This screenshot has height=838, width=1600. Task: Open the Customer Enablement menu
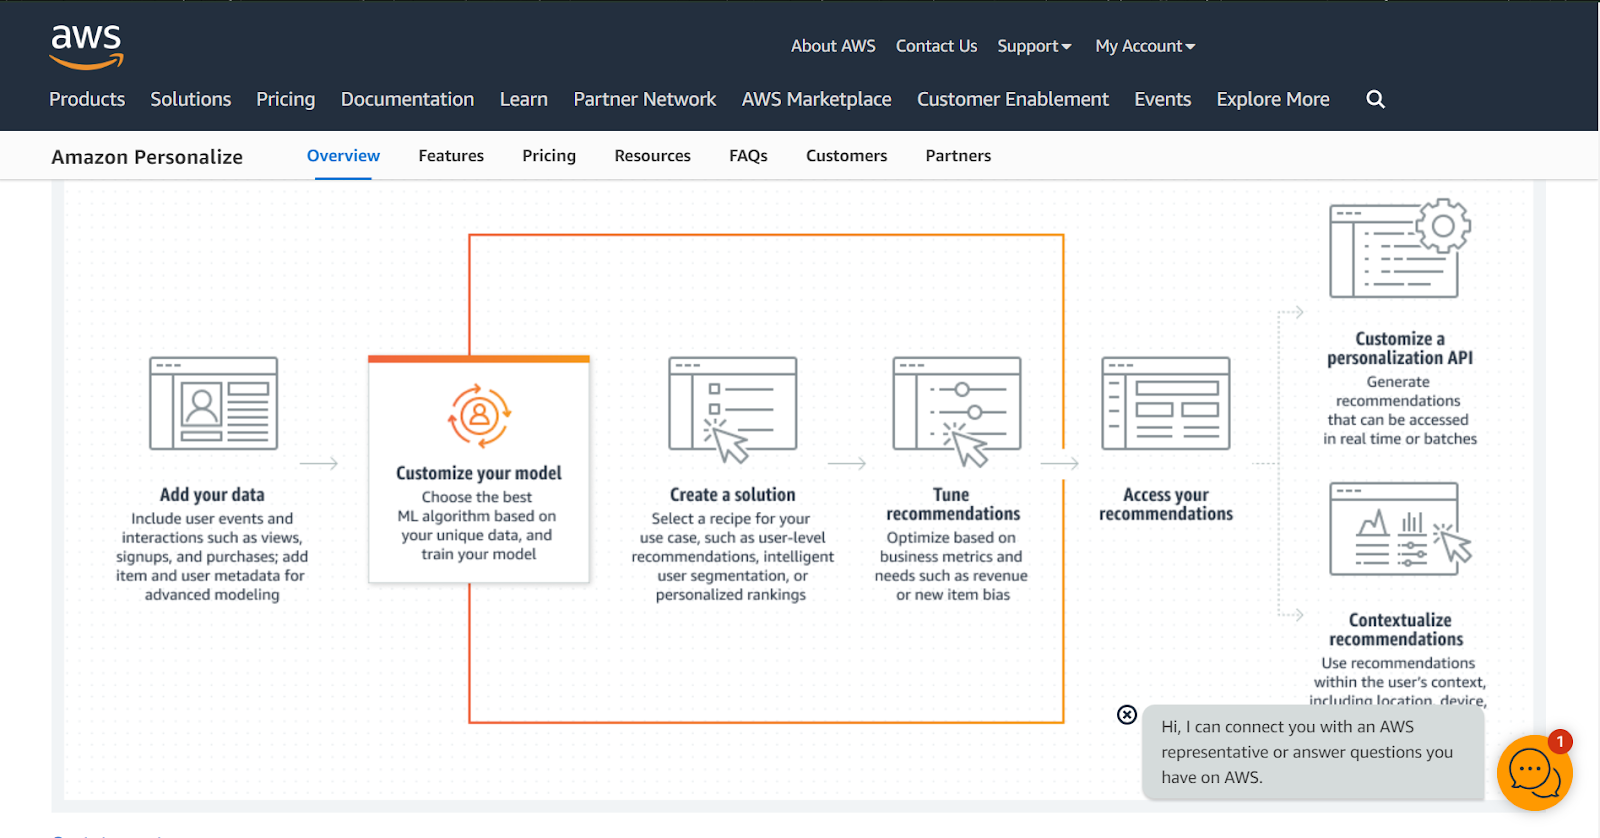pos(1013,99)
